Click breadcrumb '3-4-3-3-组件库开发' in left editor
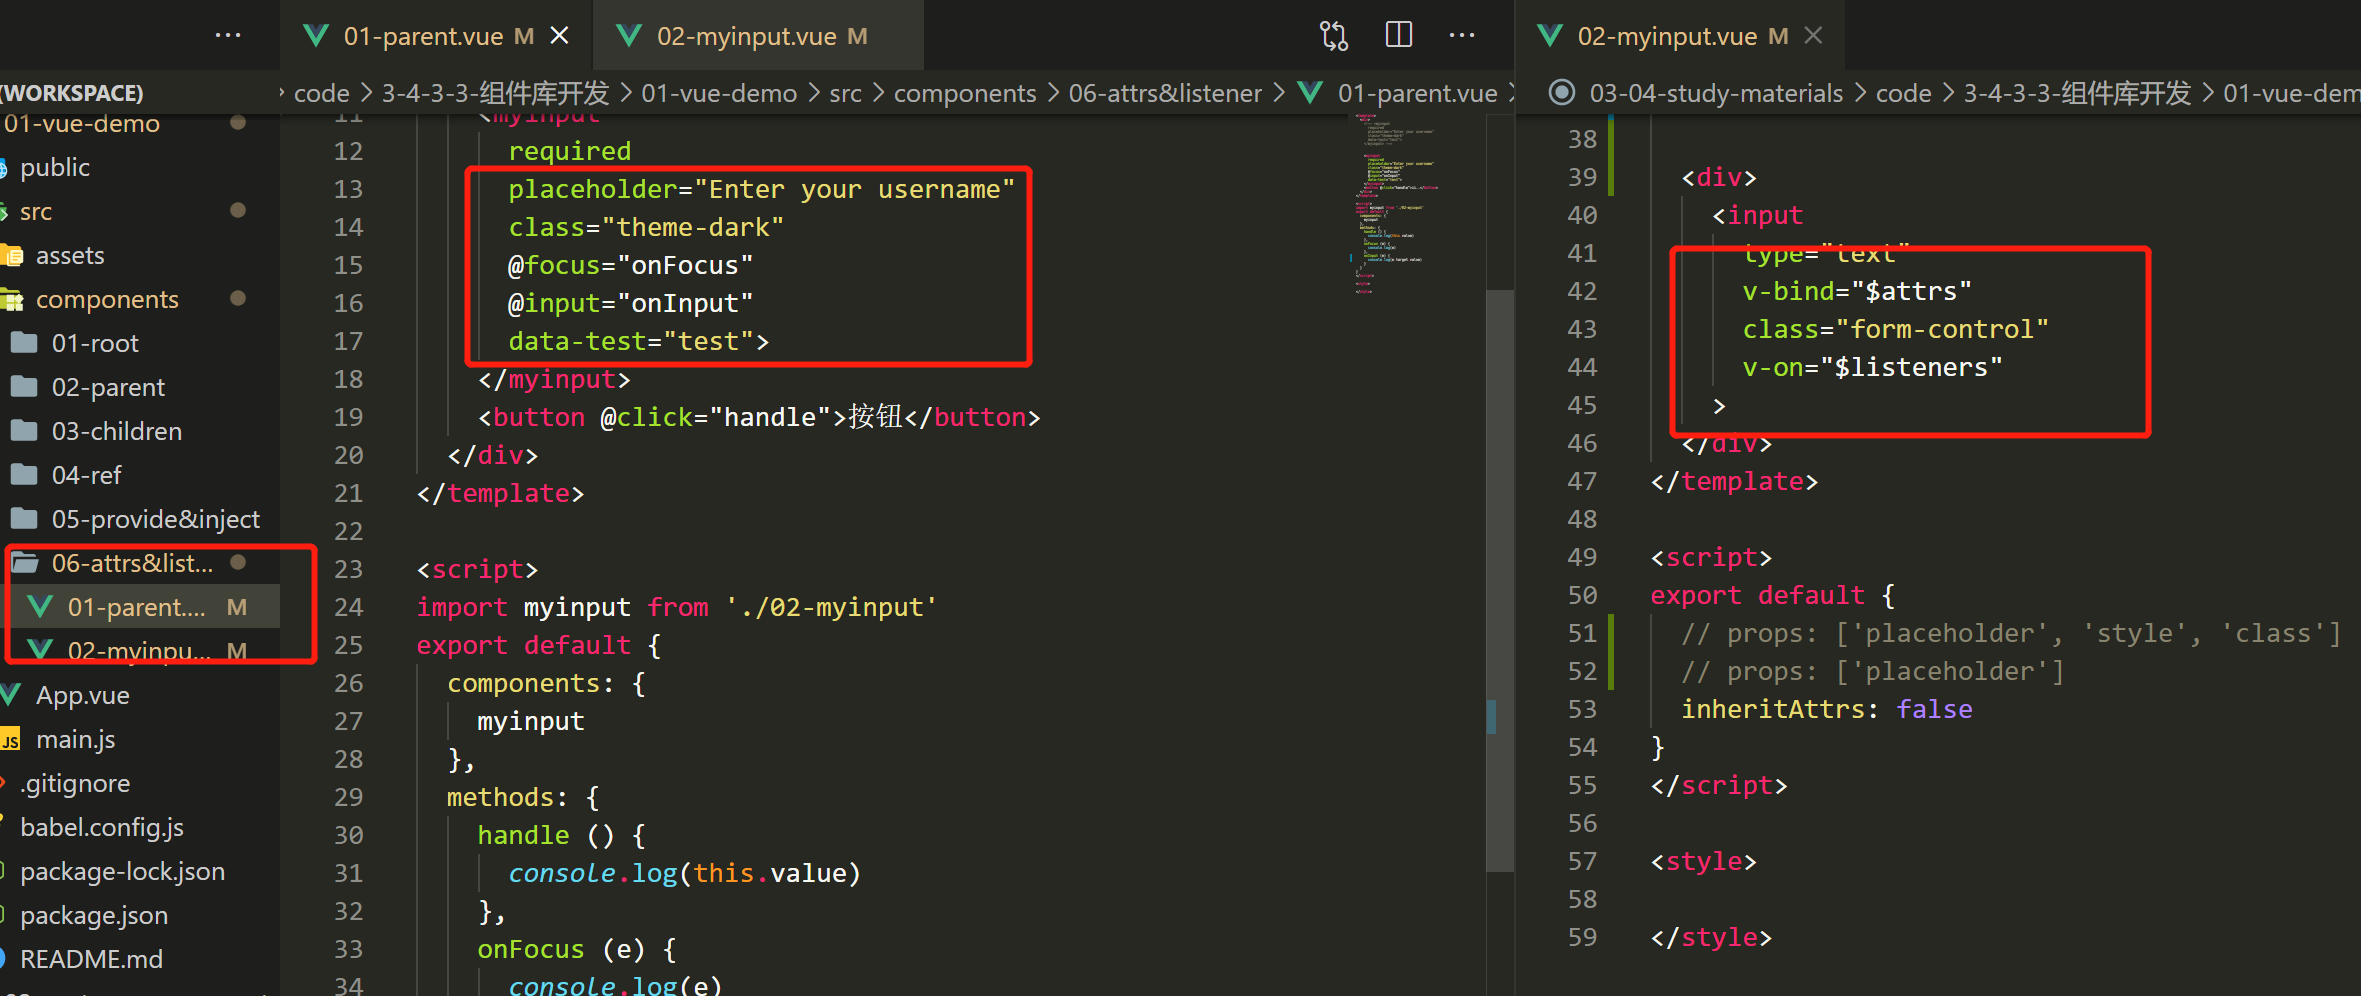 point(495,93)
